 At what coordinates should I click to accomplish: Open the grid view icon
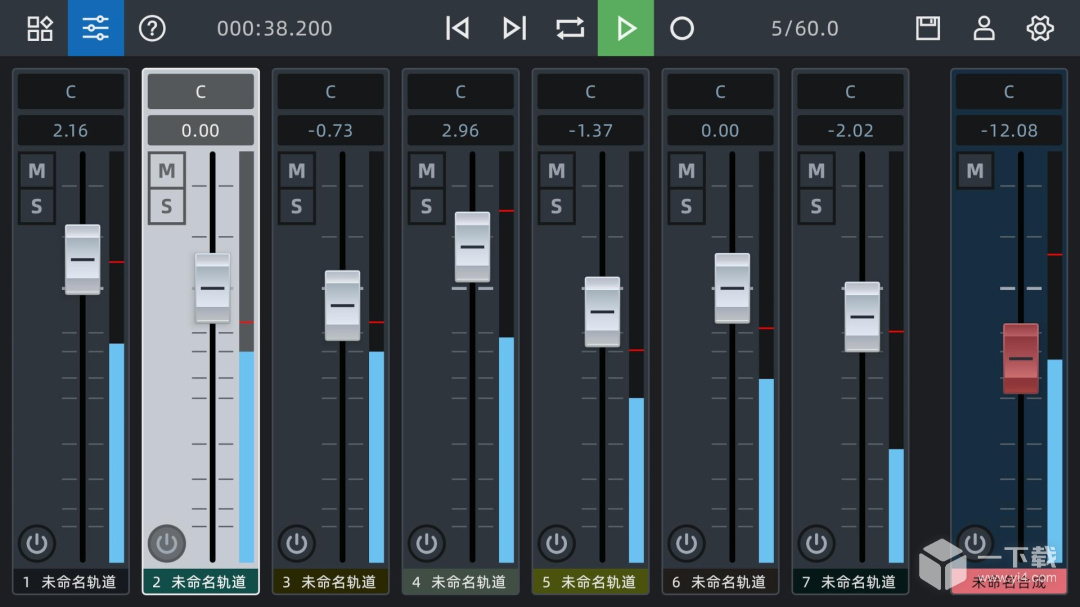tap(40, 28)
